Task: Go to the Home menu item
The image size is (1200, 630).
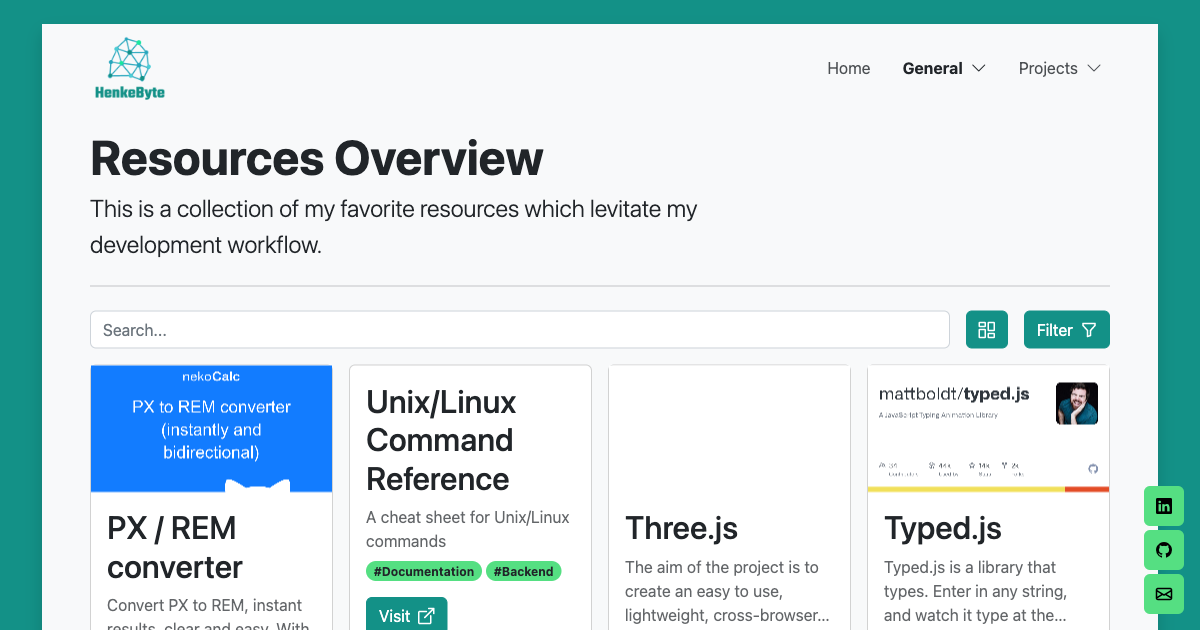Action: 848,68
